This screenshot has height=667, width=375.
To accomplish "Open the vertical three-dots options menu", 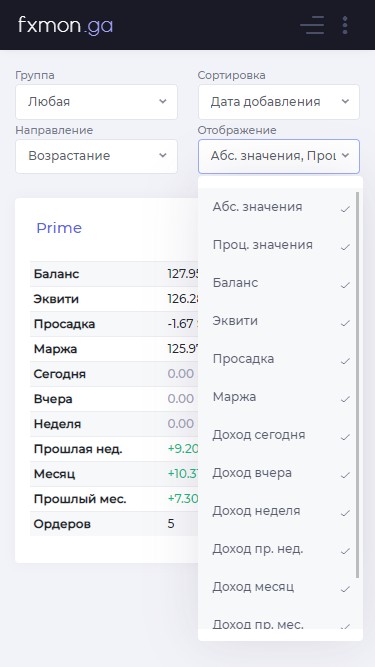I will point(345,25).
